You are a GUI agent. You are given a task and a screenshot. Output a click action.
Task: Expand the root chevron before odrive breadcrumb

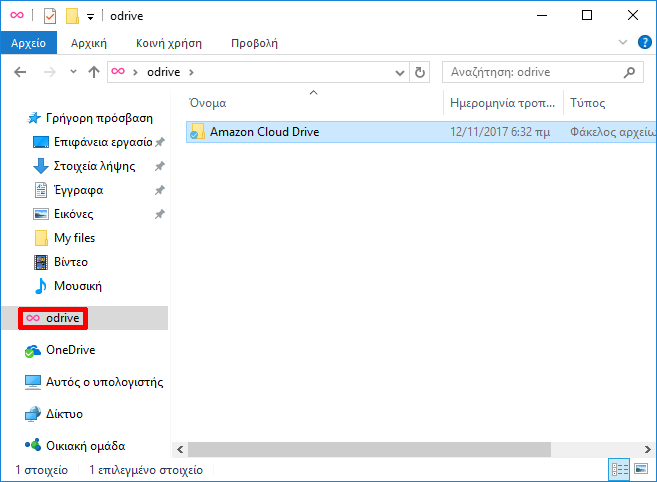point(135,72)
